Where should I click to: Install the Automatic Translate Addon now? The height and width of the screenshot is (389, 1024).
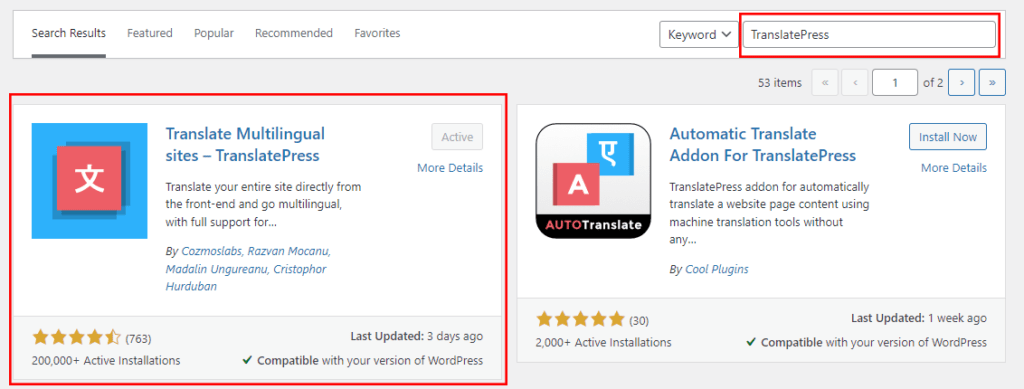point(948,137)
